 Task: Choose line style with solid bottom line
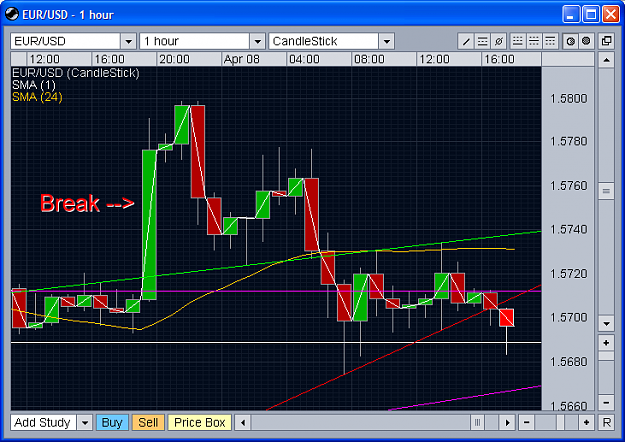click(x=517, y=41)
